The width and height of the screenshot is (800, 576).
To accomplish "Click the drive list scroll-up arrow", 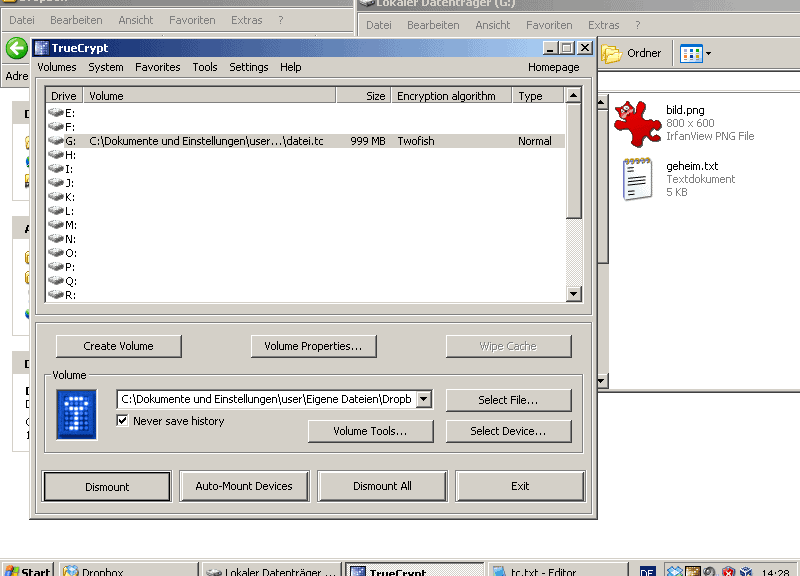I will point(574,95).
